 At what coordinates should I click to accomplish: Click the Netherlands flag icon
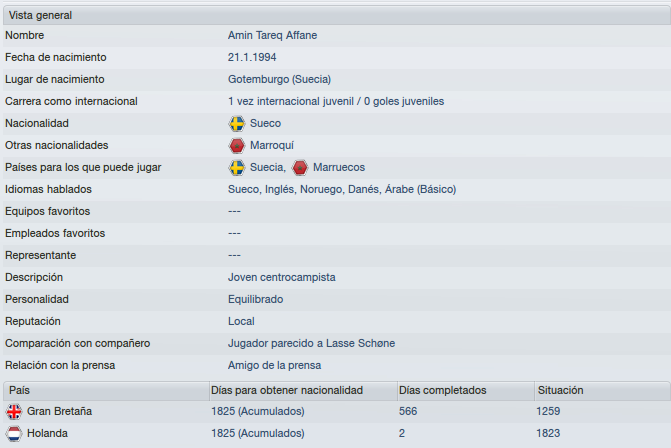pyautogui.click(x=14, y=433)
